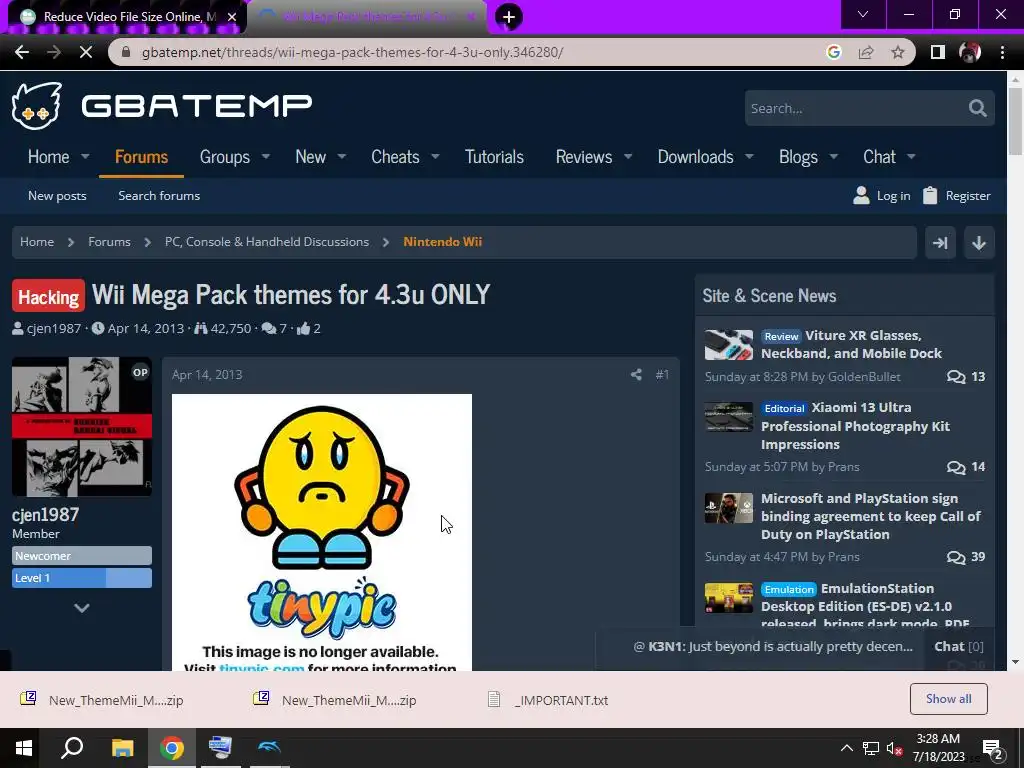Open Chrome profile avatar
The width and height of the screenshot is (1024, 768).
970,52
